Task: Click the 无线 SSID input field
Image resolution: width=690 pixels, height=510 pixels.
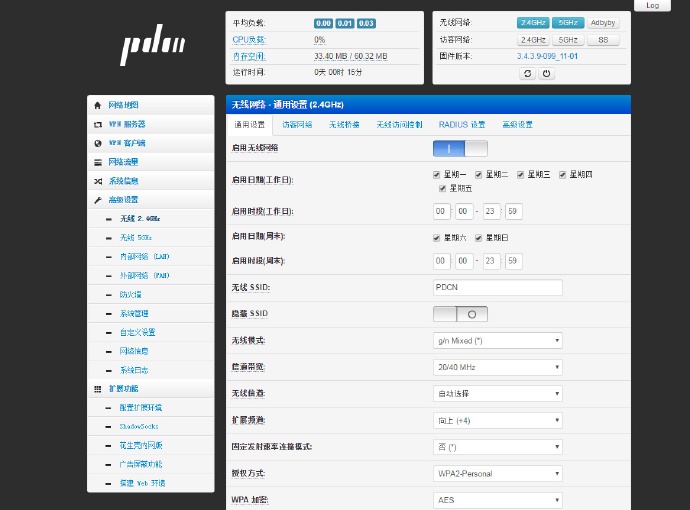Action: coord(498,287)
